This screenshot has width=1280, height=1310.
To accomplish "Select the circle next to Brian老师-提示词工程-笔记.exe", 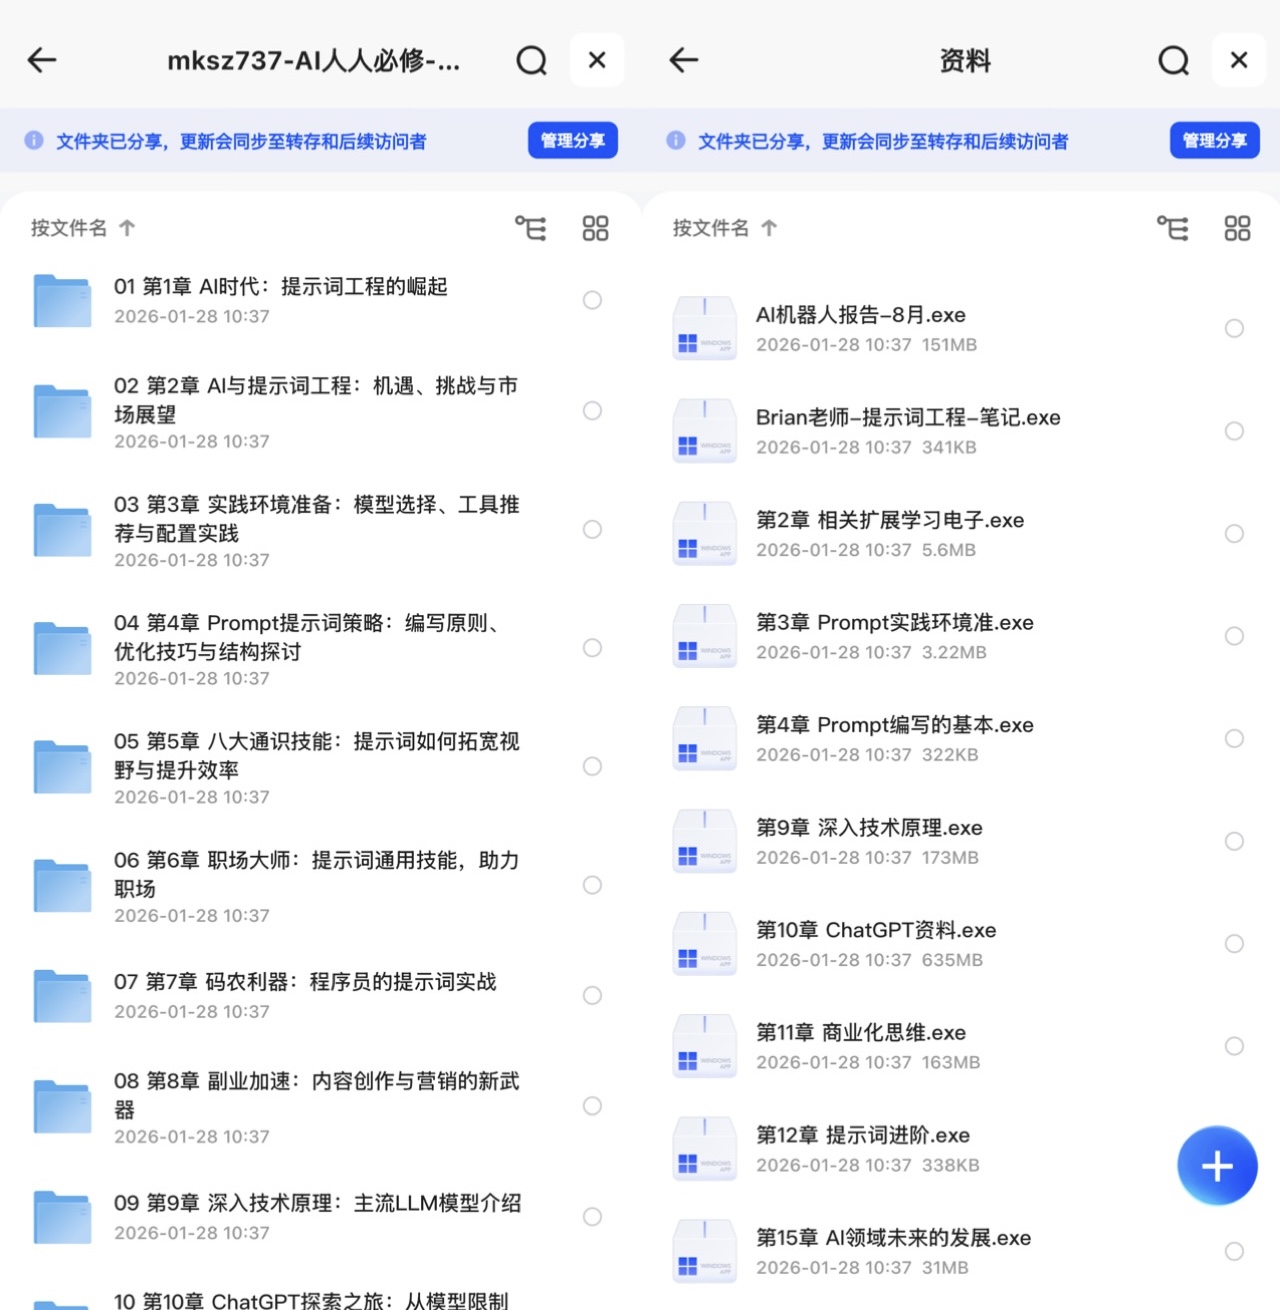I will (1234, 431).
